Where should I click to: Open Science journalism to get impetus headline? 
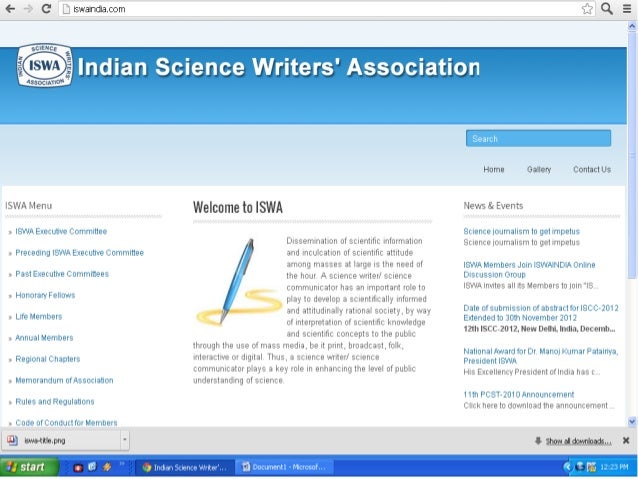[x=521, y=231]
